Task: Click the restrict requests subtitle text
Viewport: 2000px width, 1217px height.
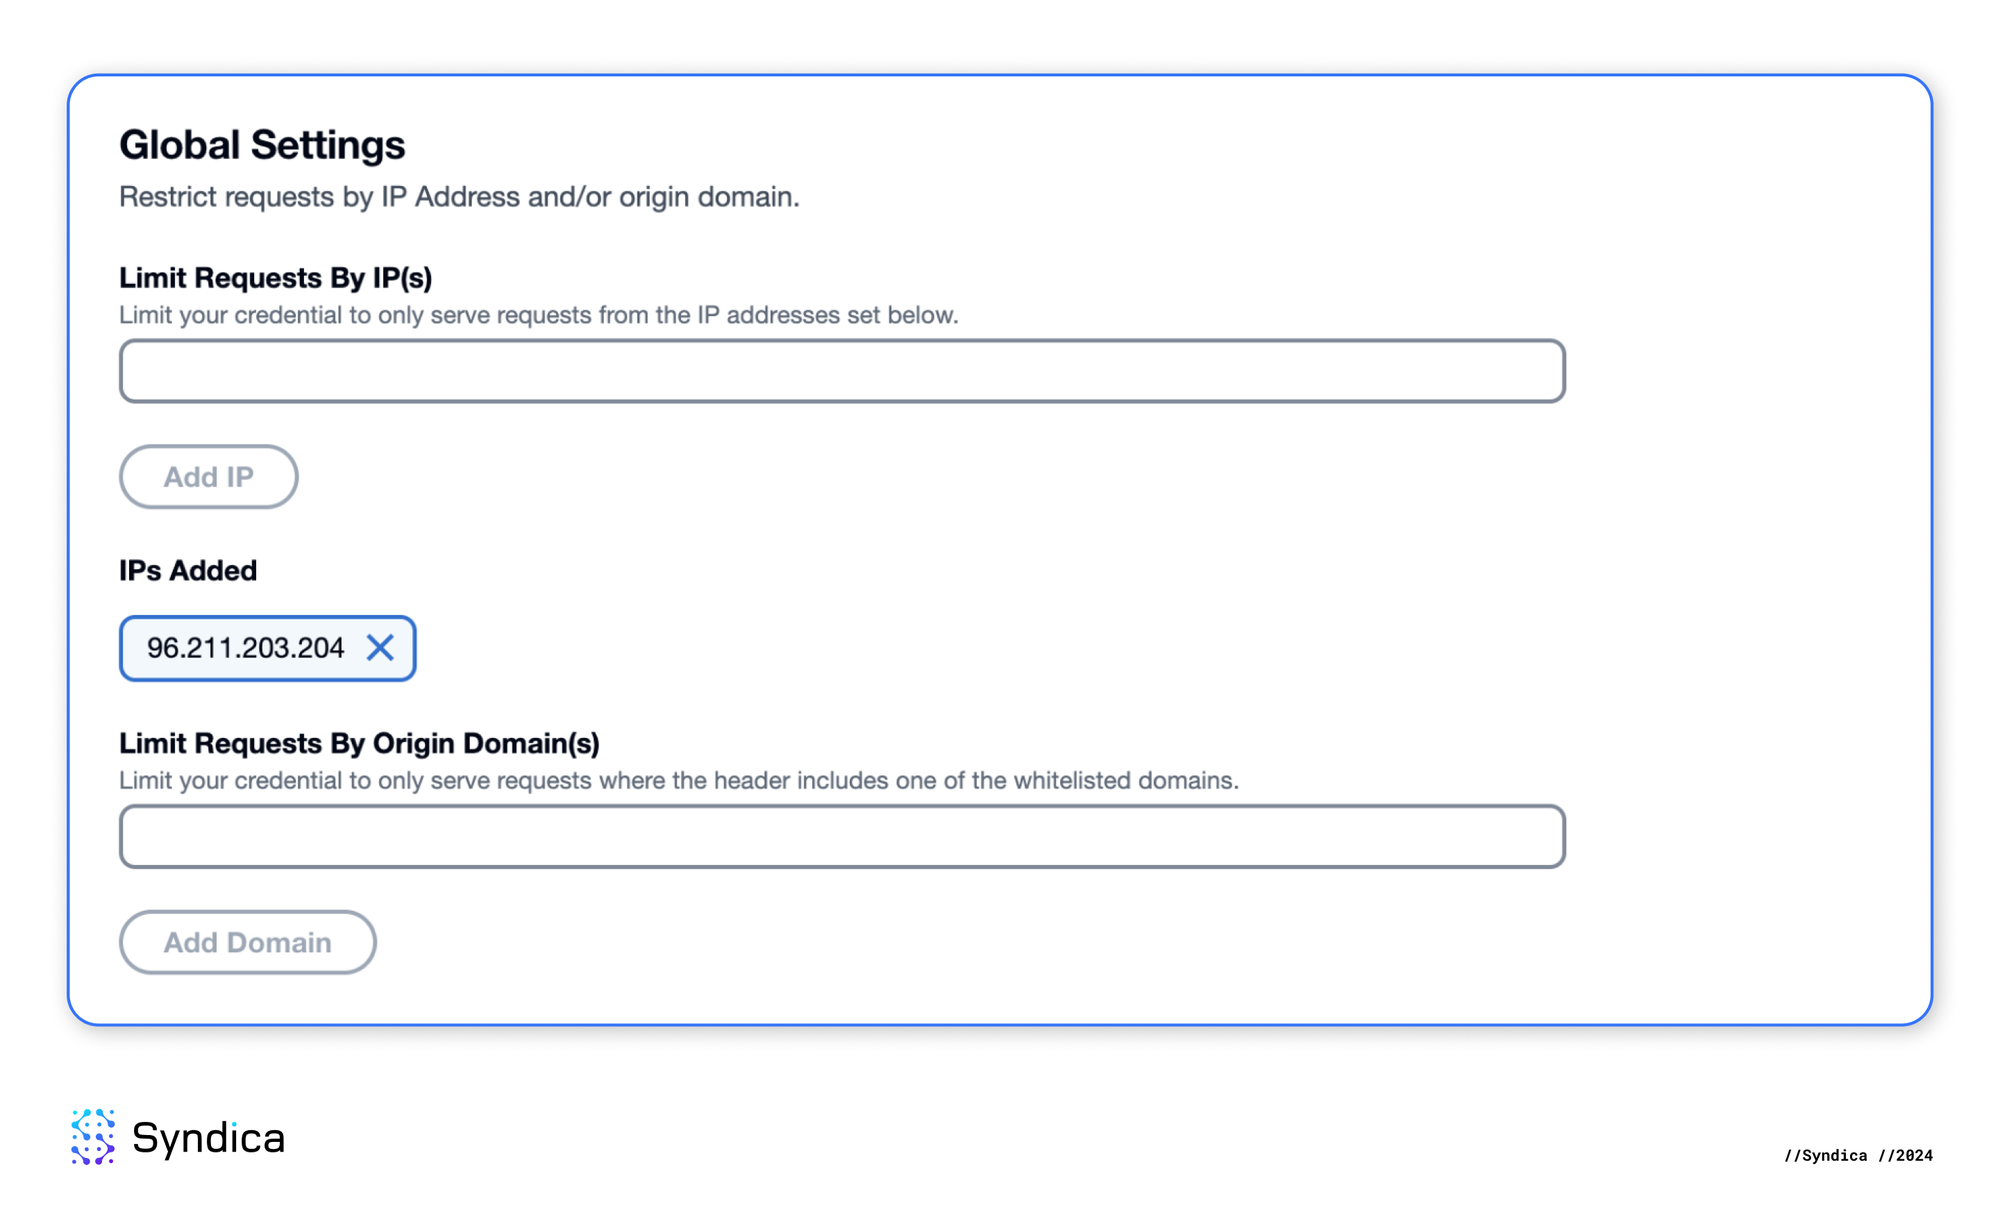Action: (x=459, y=197)
